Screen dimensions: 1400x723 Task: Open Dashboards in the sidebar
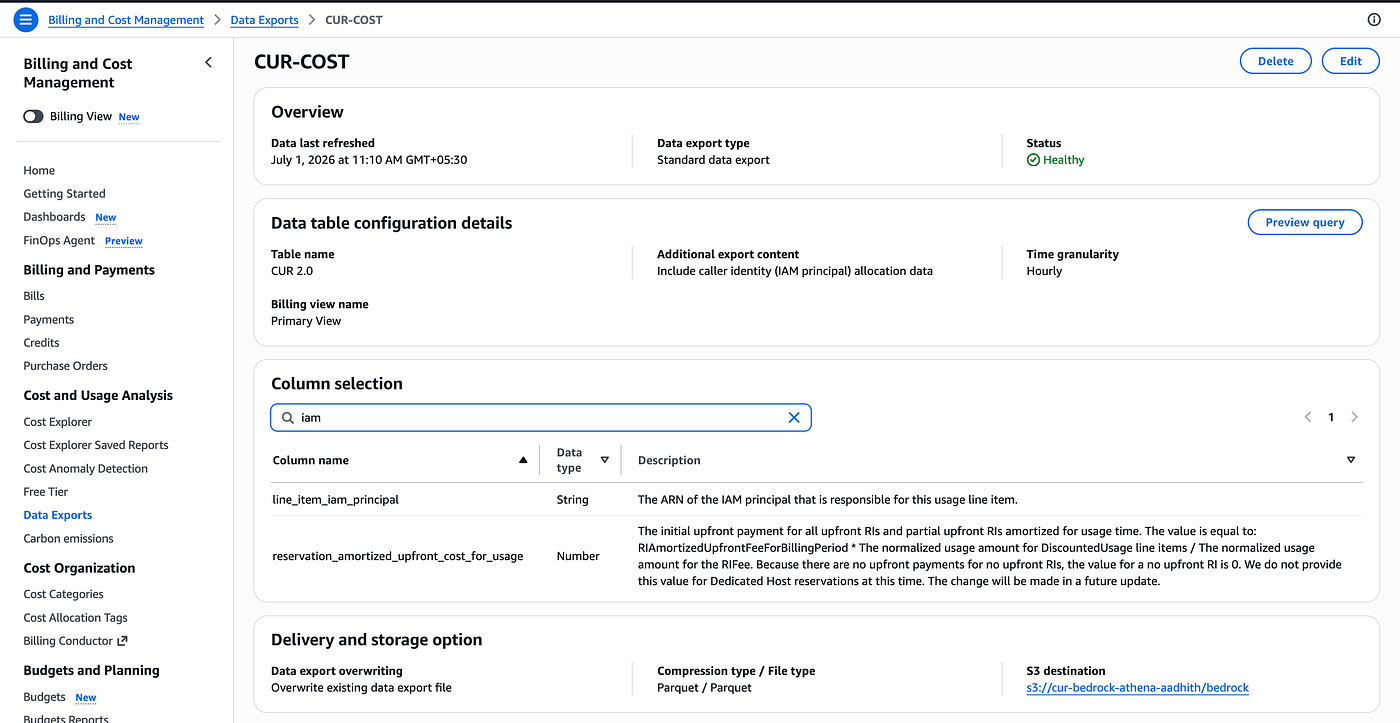(x=54, y=217)
